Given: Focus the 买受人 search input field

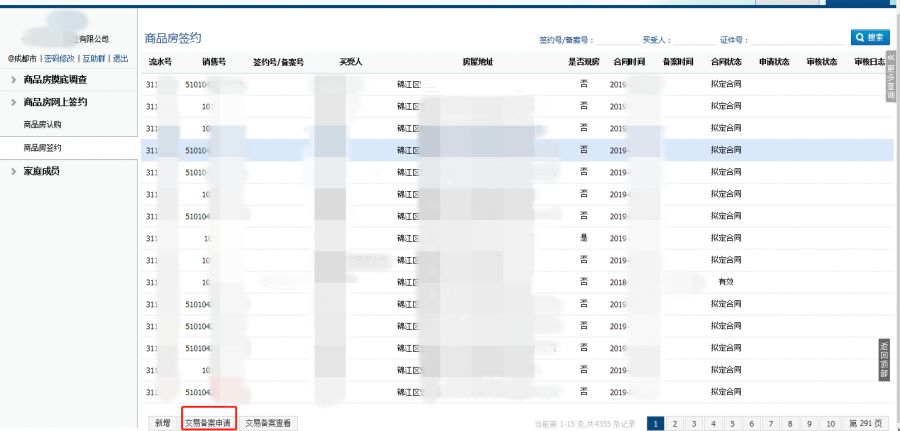Looking at the screenshot, I should click(696, 40).
